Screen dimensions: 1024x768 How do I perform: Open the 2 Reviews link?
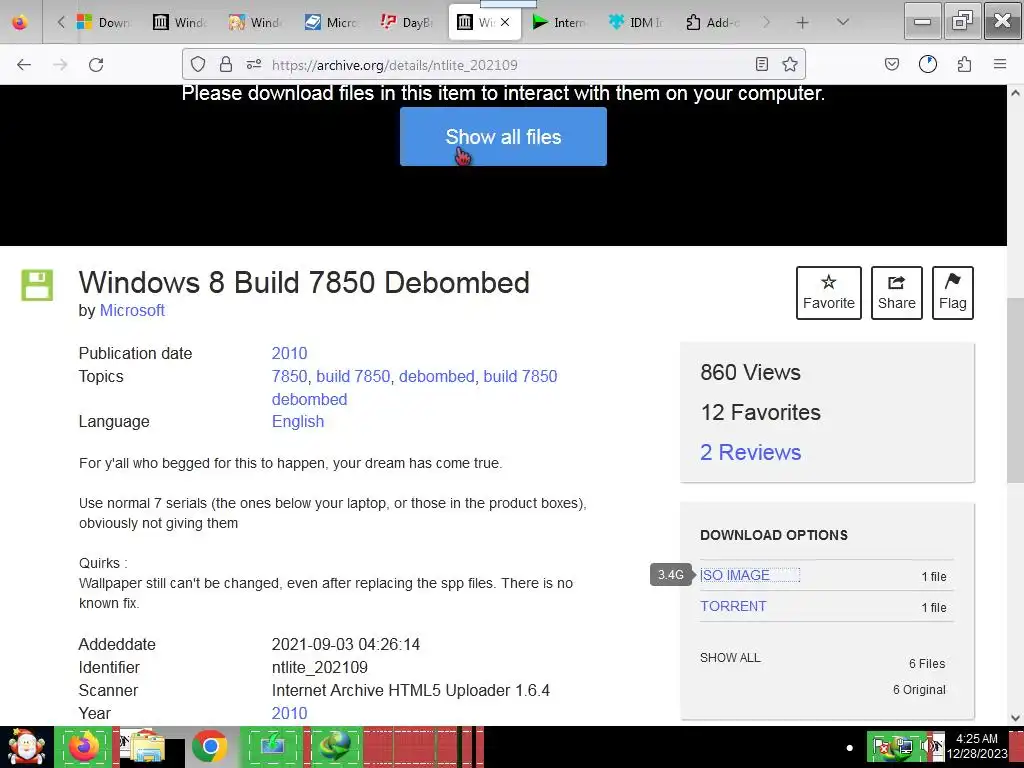tap(750, 452)
